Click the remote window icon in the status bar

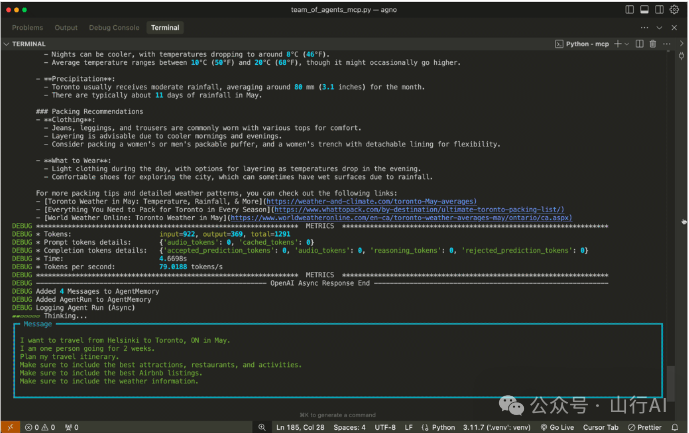coord(8,426)
